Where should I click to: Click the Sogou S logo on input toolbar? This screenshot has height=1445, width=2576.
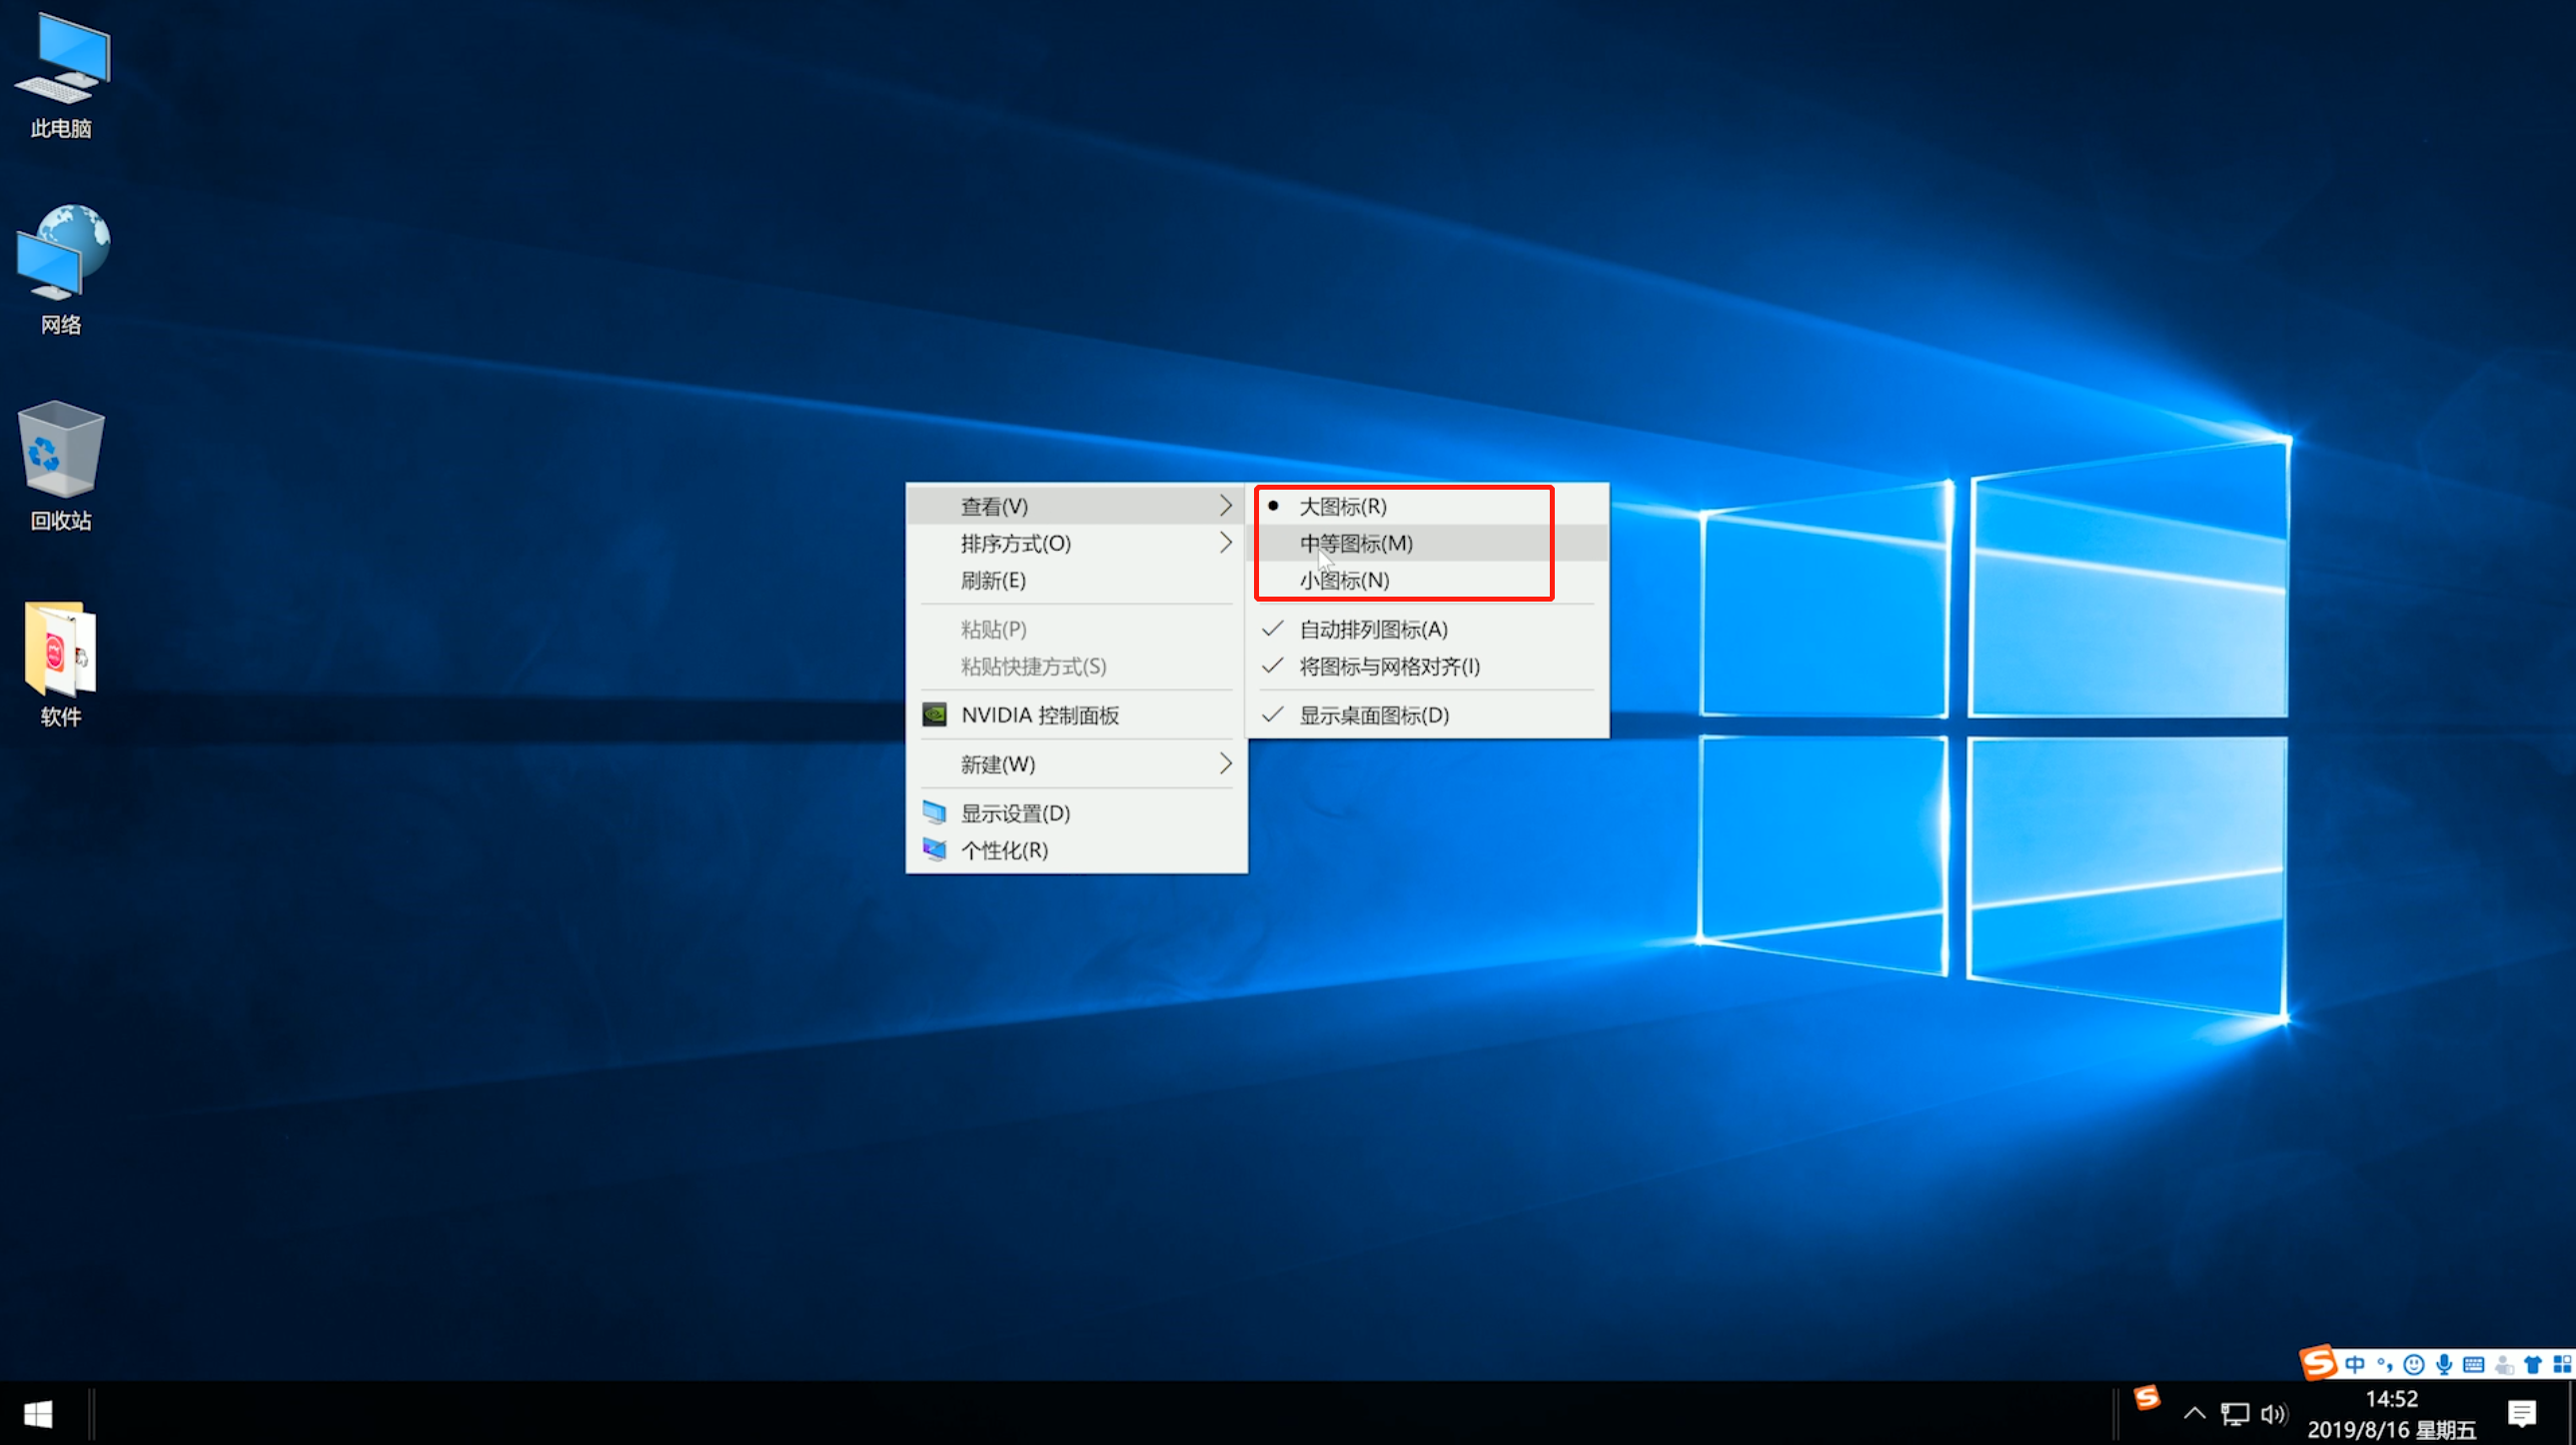(2318, 1362)
